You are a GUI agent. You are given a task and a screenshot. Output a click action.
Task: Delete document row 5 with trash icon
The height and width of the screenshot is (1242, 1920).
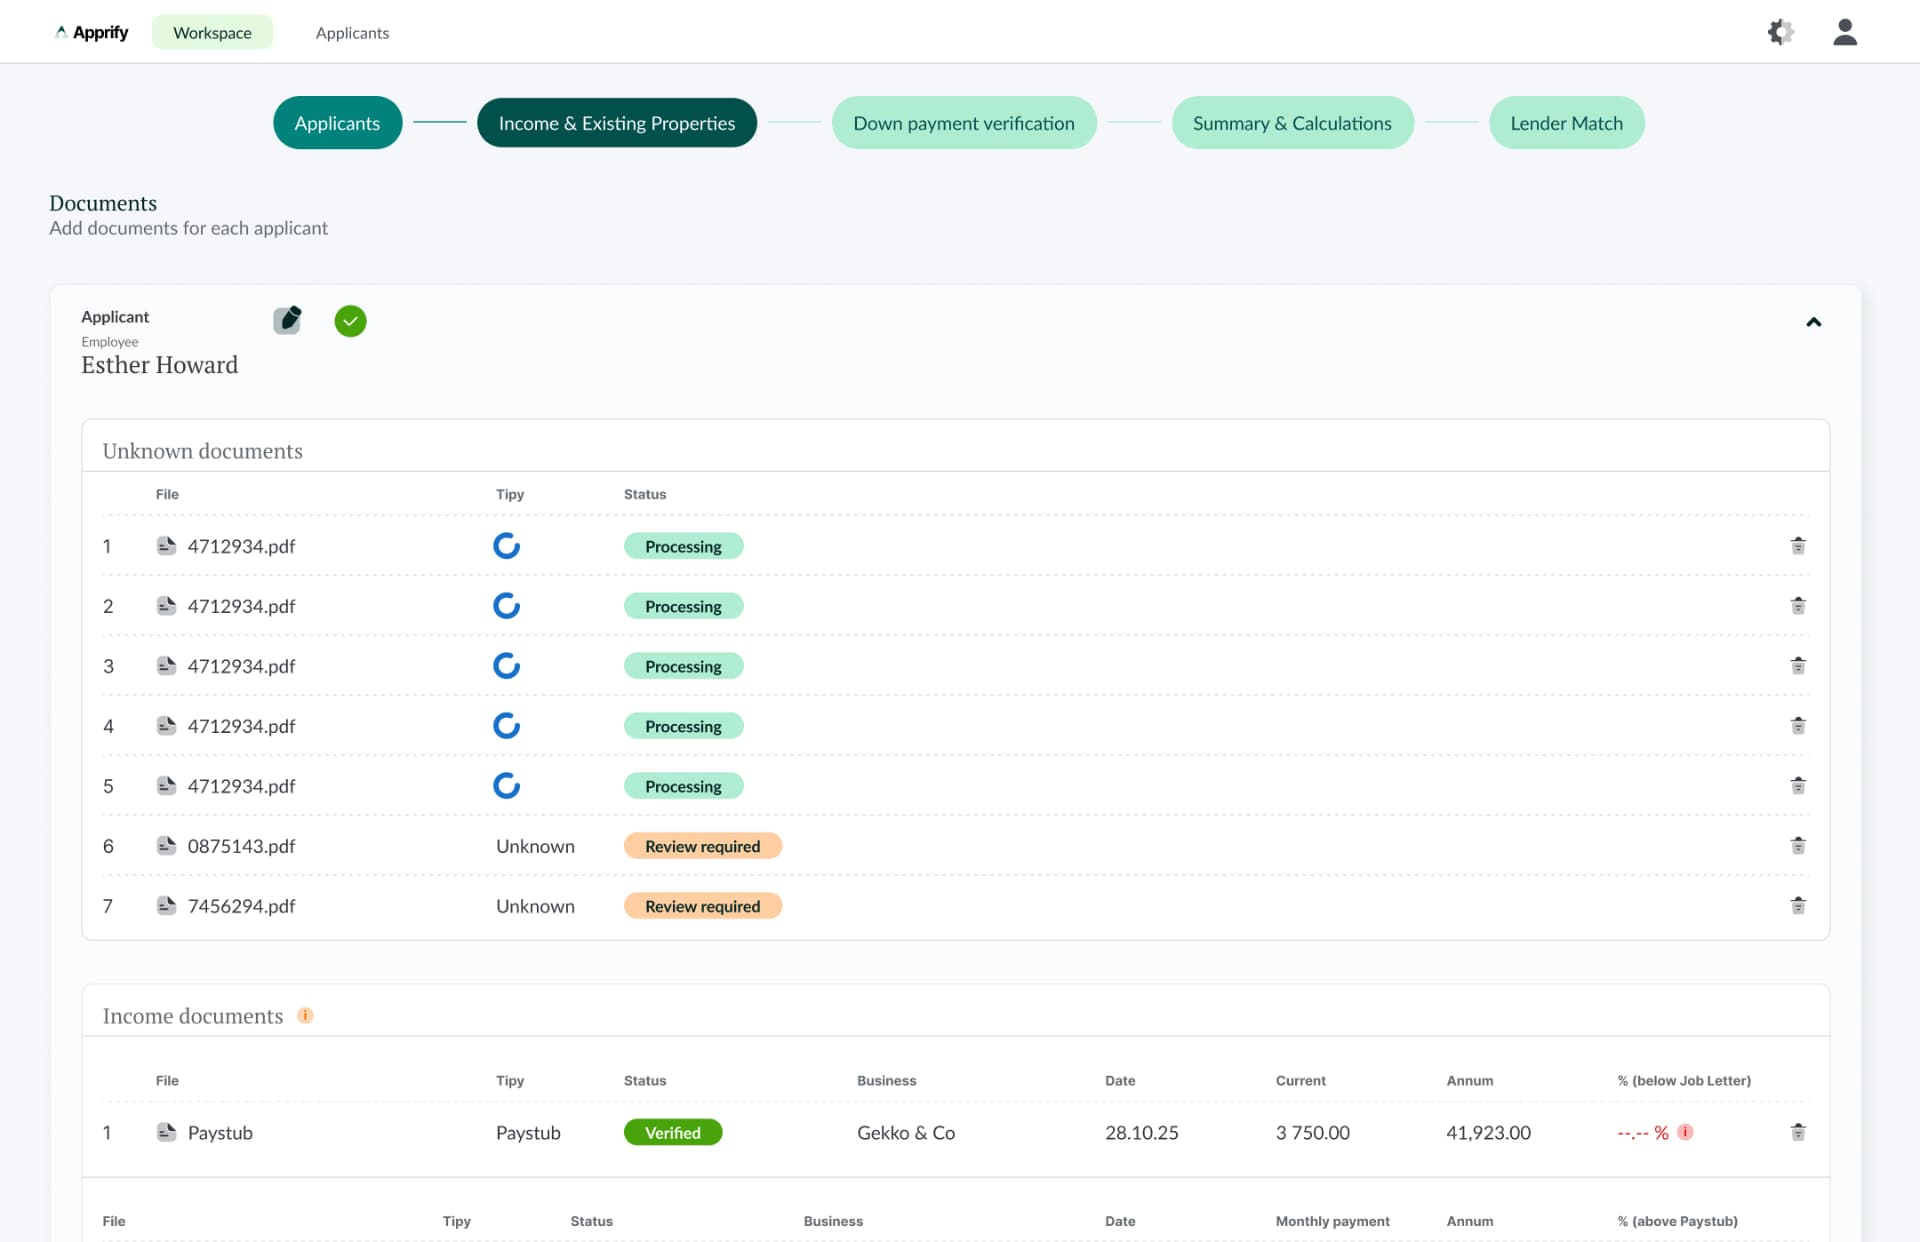pos(1798,786)
